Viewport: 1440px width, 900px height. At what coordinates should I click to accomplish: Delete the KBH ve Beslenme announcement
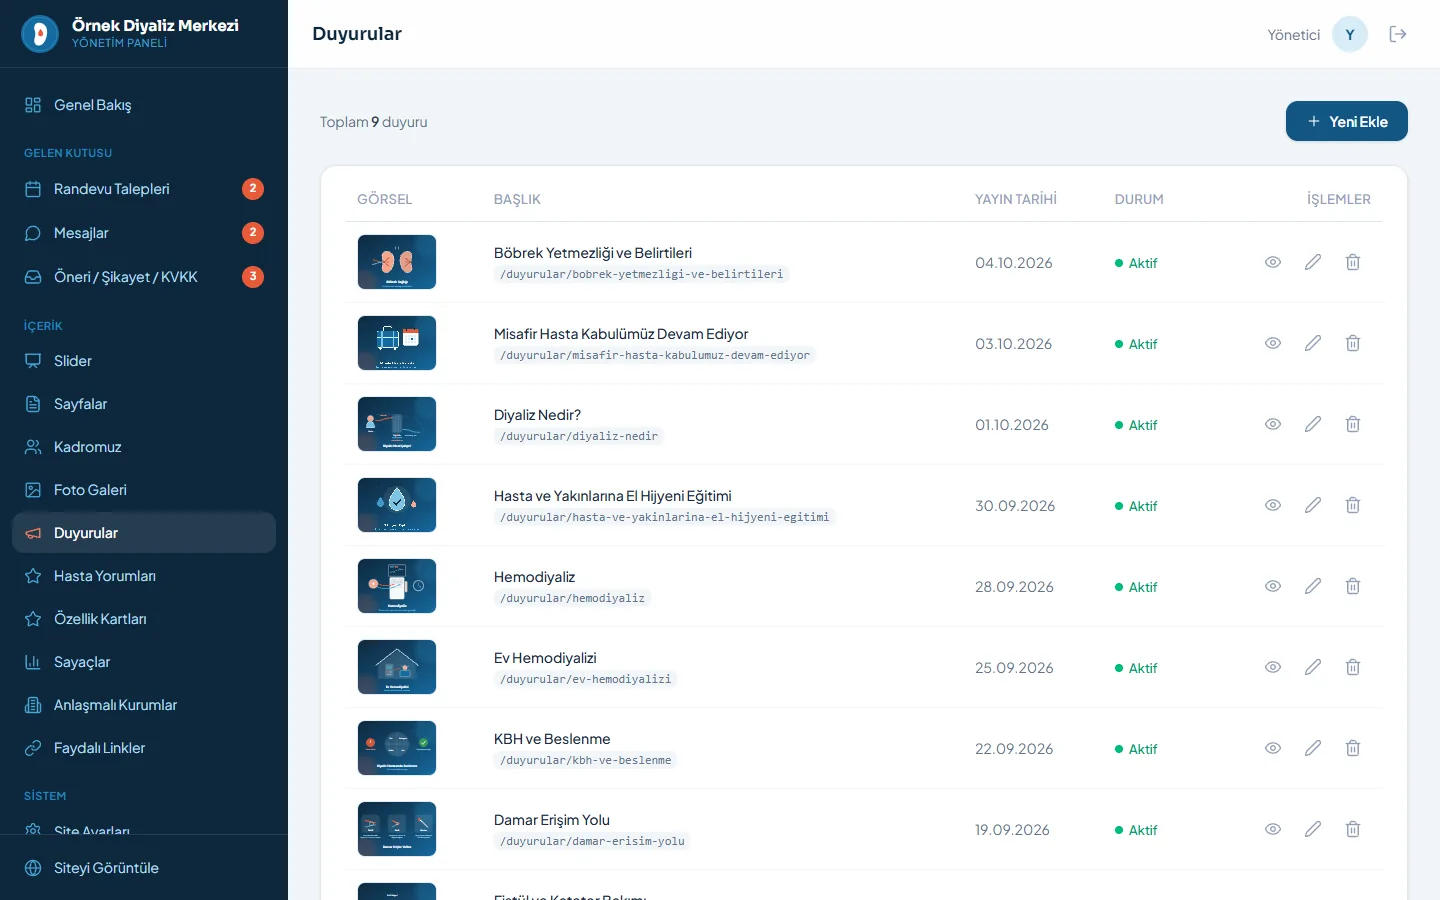(x=1353, y=748)
